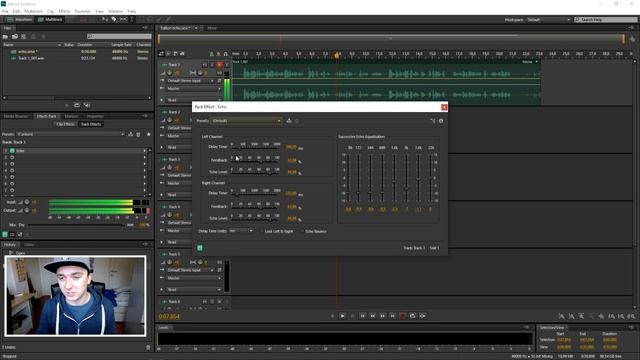The height and width of the screenshot is (360, 640).
Task: Click the Rewind transport button
Action: coord(372,316)
